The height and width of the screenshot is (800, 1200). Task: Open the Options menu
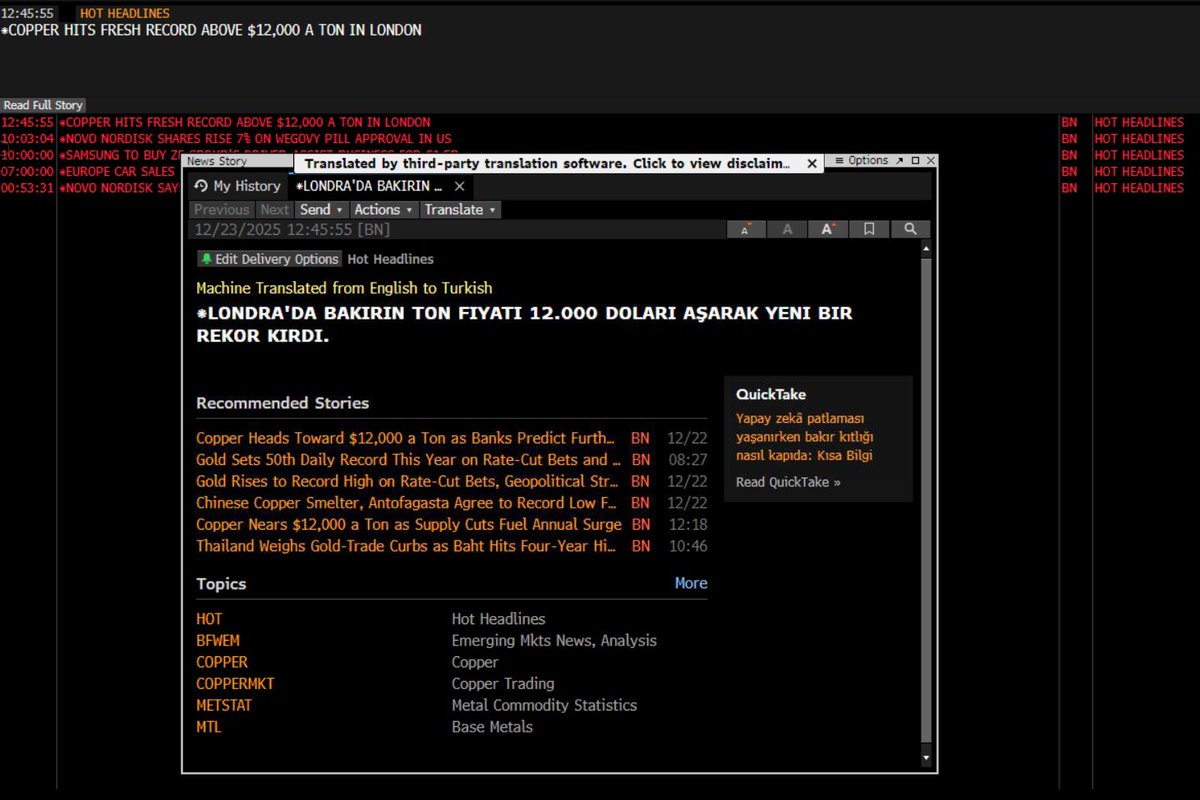click(861, 160)
